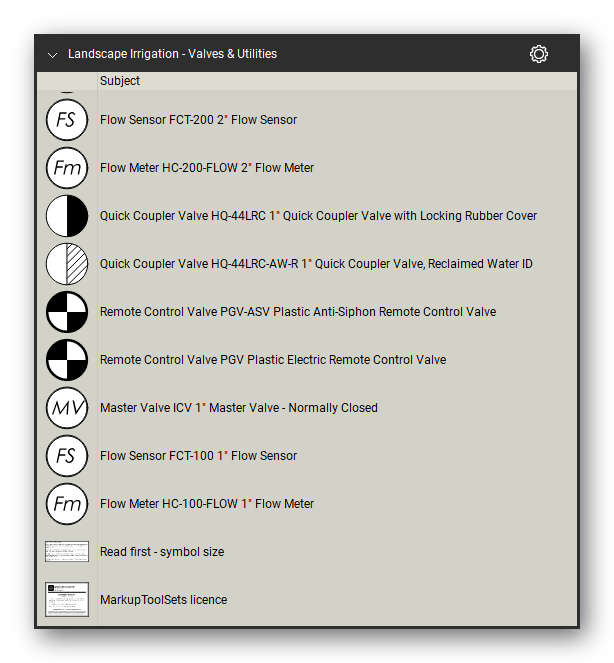Click the text MarkupToolSets licence
Image resolution: width=614 pixels, height=663 pixels.
pyautogui.click(x=163, y=600)
